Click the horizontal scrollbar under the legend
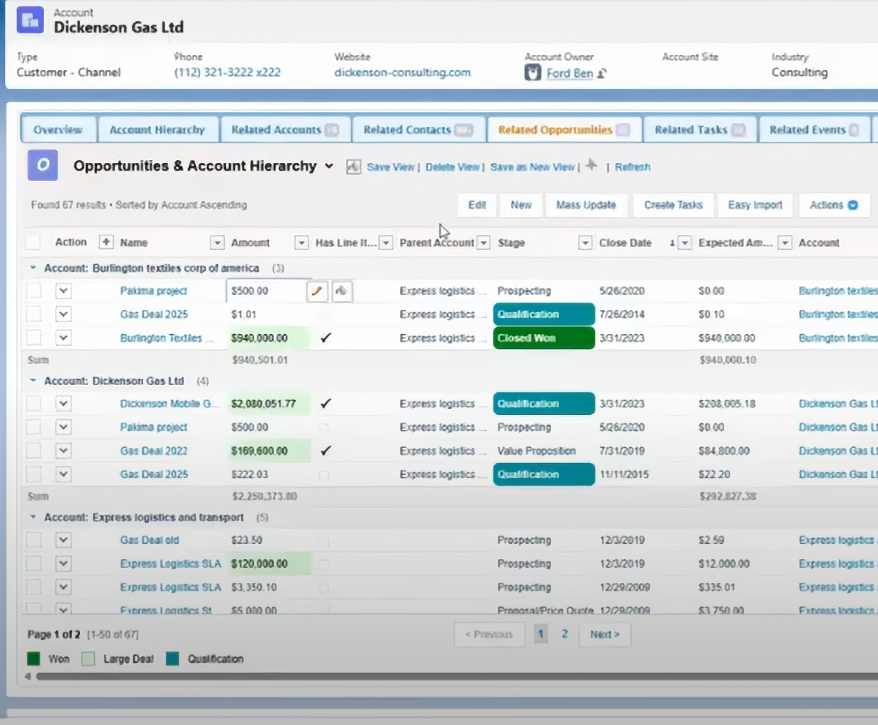Viewport: 878px width, 725px height. (456, 676)
